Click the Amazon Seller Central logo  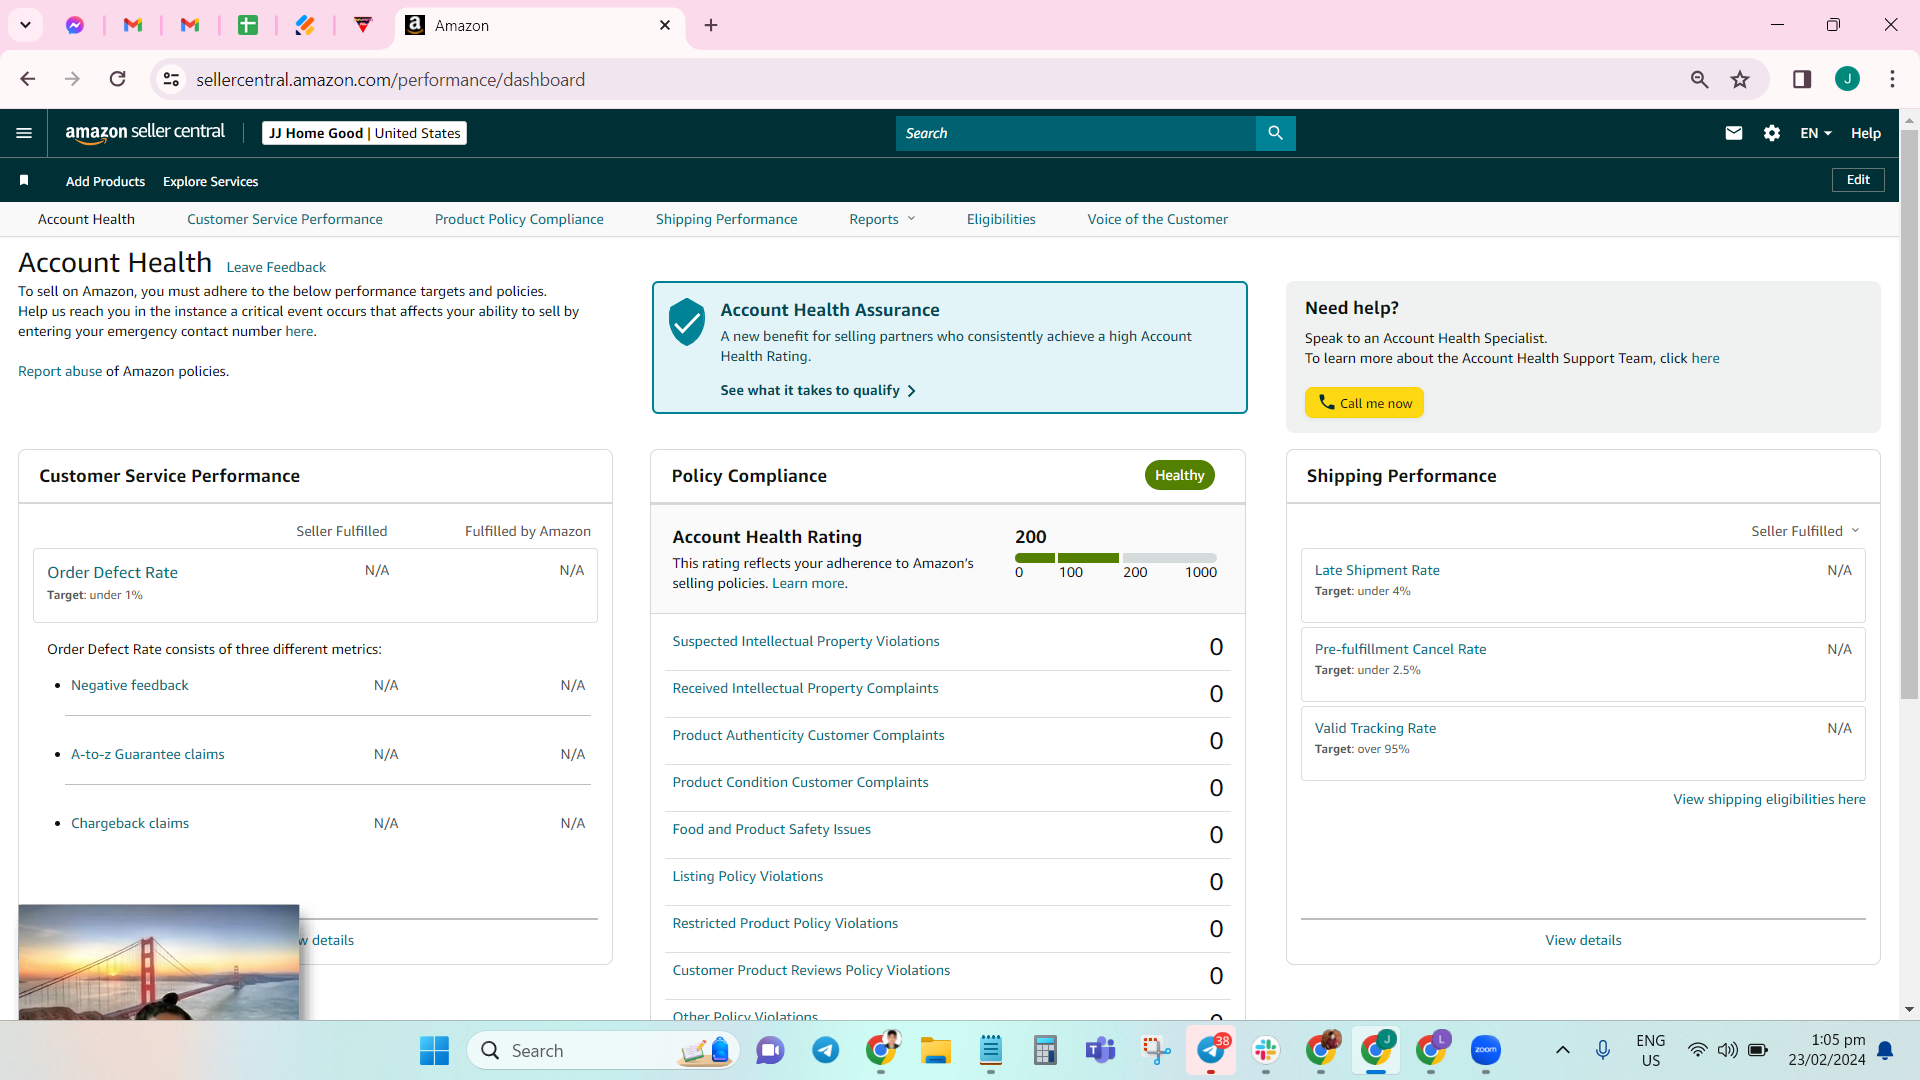click(x=145, y=133)
